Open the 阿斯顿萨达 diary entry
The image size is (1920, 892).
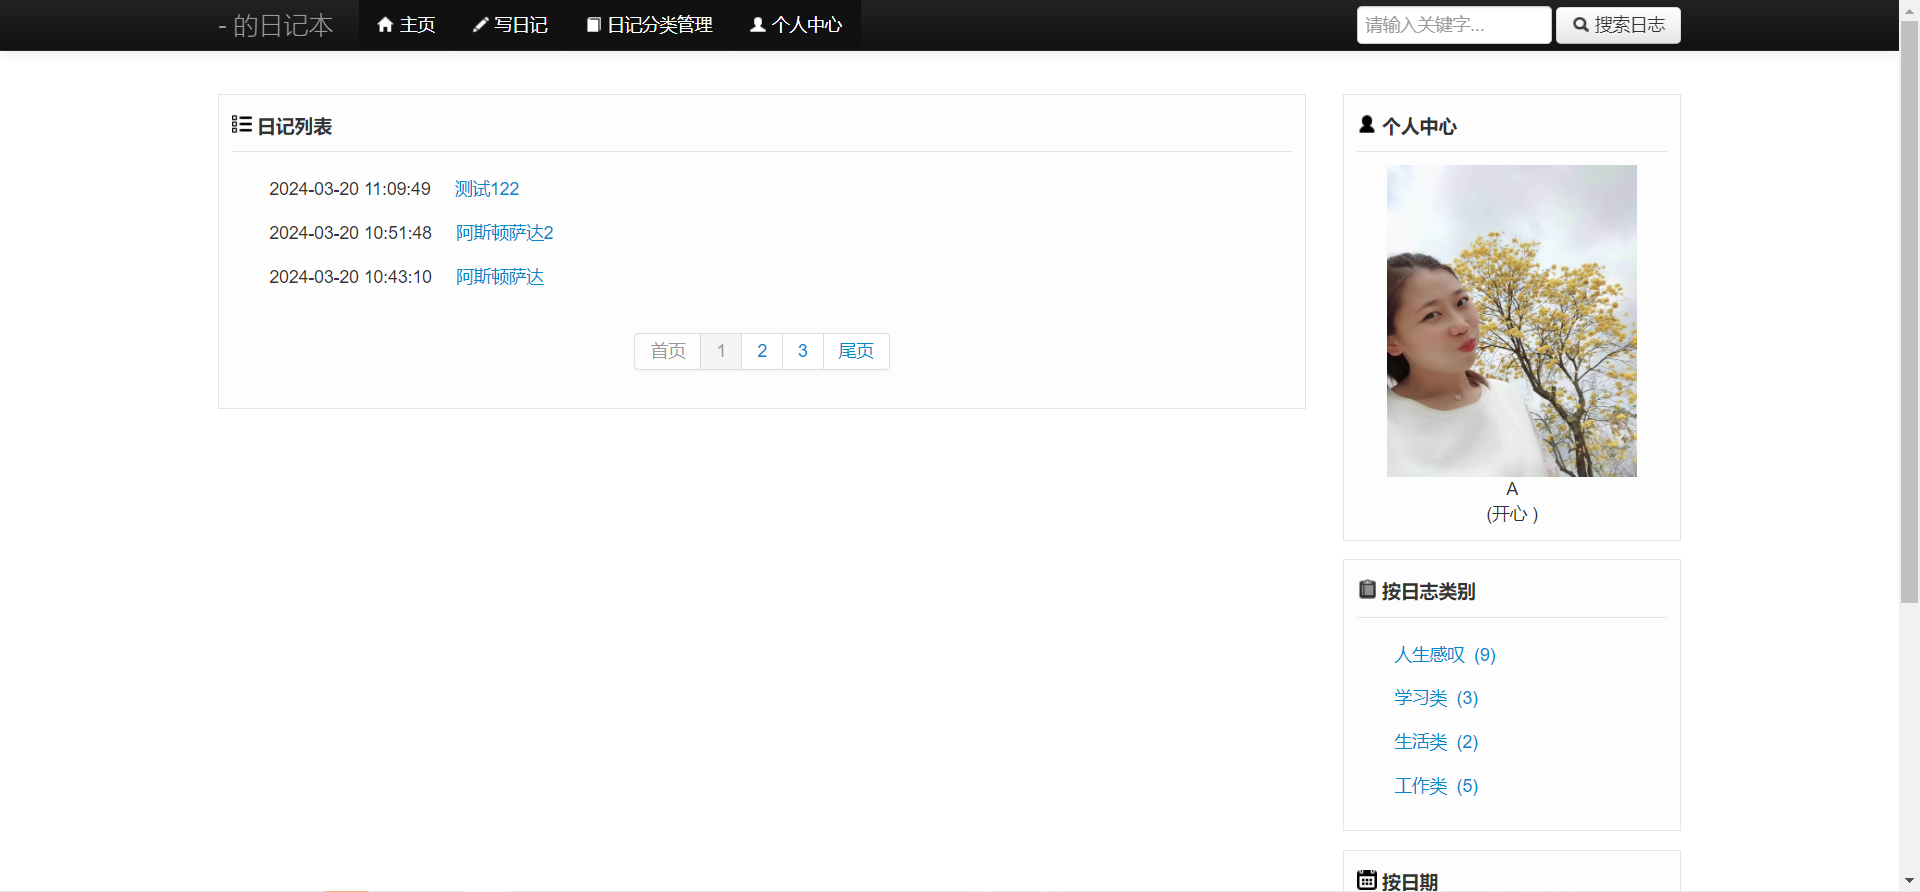click(500, 277)
